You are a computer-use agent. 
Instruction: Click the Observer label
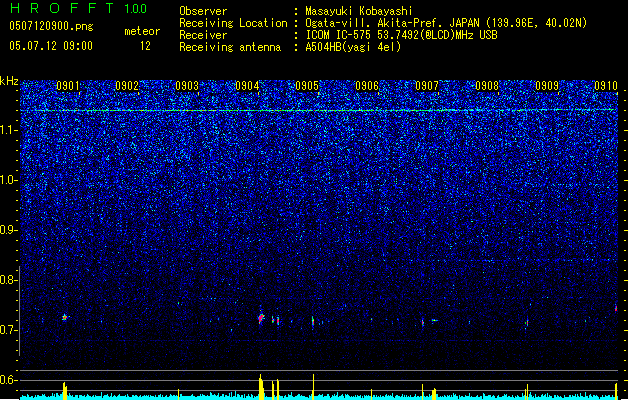point(203,11)
